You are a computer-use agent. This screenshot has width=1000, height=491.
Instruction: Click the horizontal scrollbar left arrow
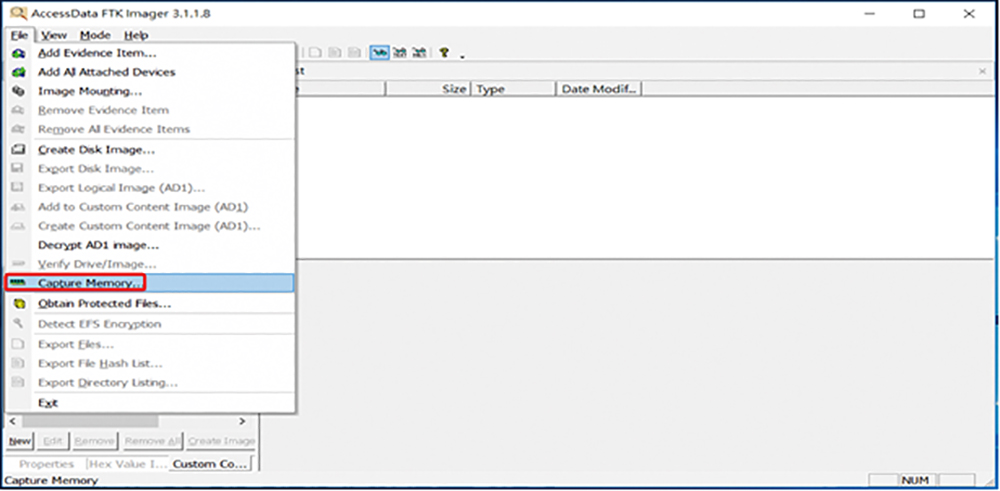tap(12, 421)
